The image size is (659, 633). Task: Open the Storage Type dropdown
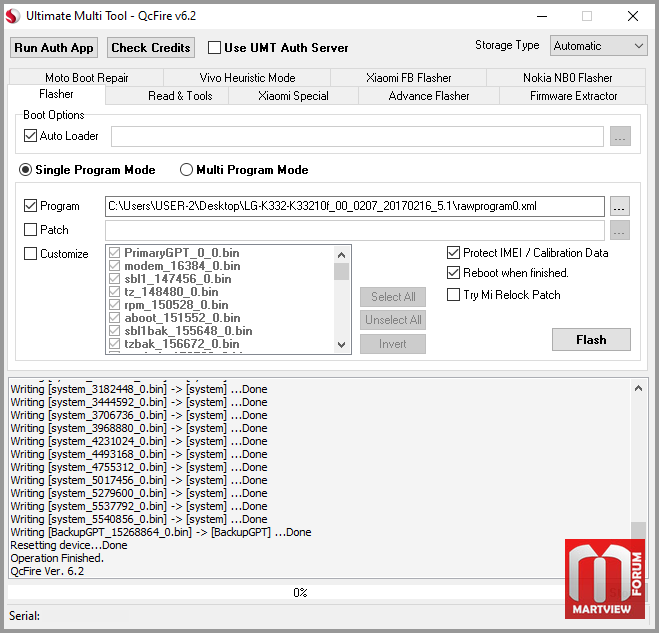point(598,45)
